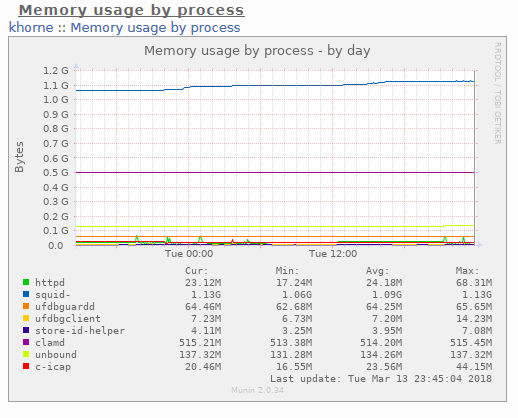Image resolution: width=518 pixels, height=418 pixels.
Task: Click the 'Last update' timestamp text
Action: coord(381,379)
